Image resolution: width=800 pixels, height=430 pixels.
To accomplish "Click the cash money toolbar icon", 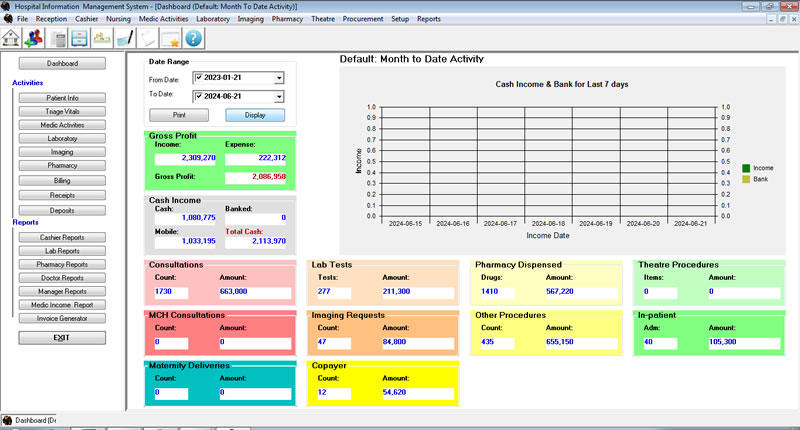I will (102, 39).
